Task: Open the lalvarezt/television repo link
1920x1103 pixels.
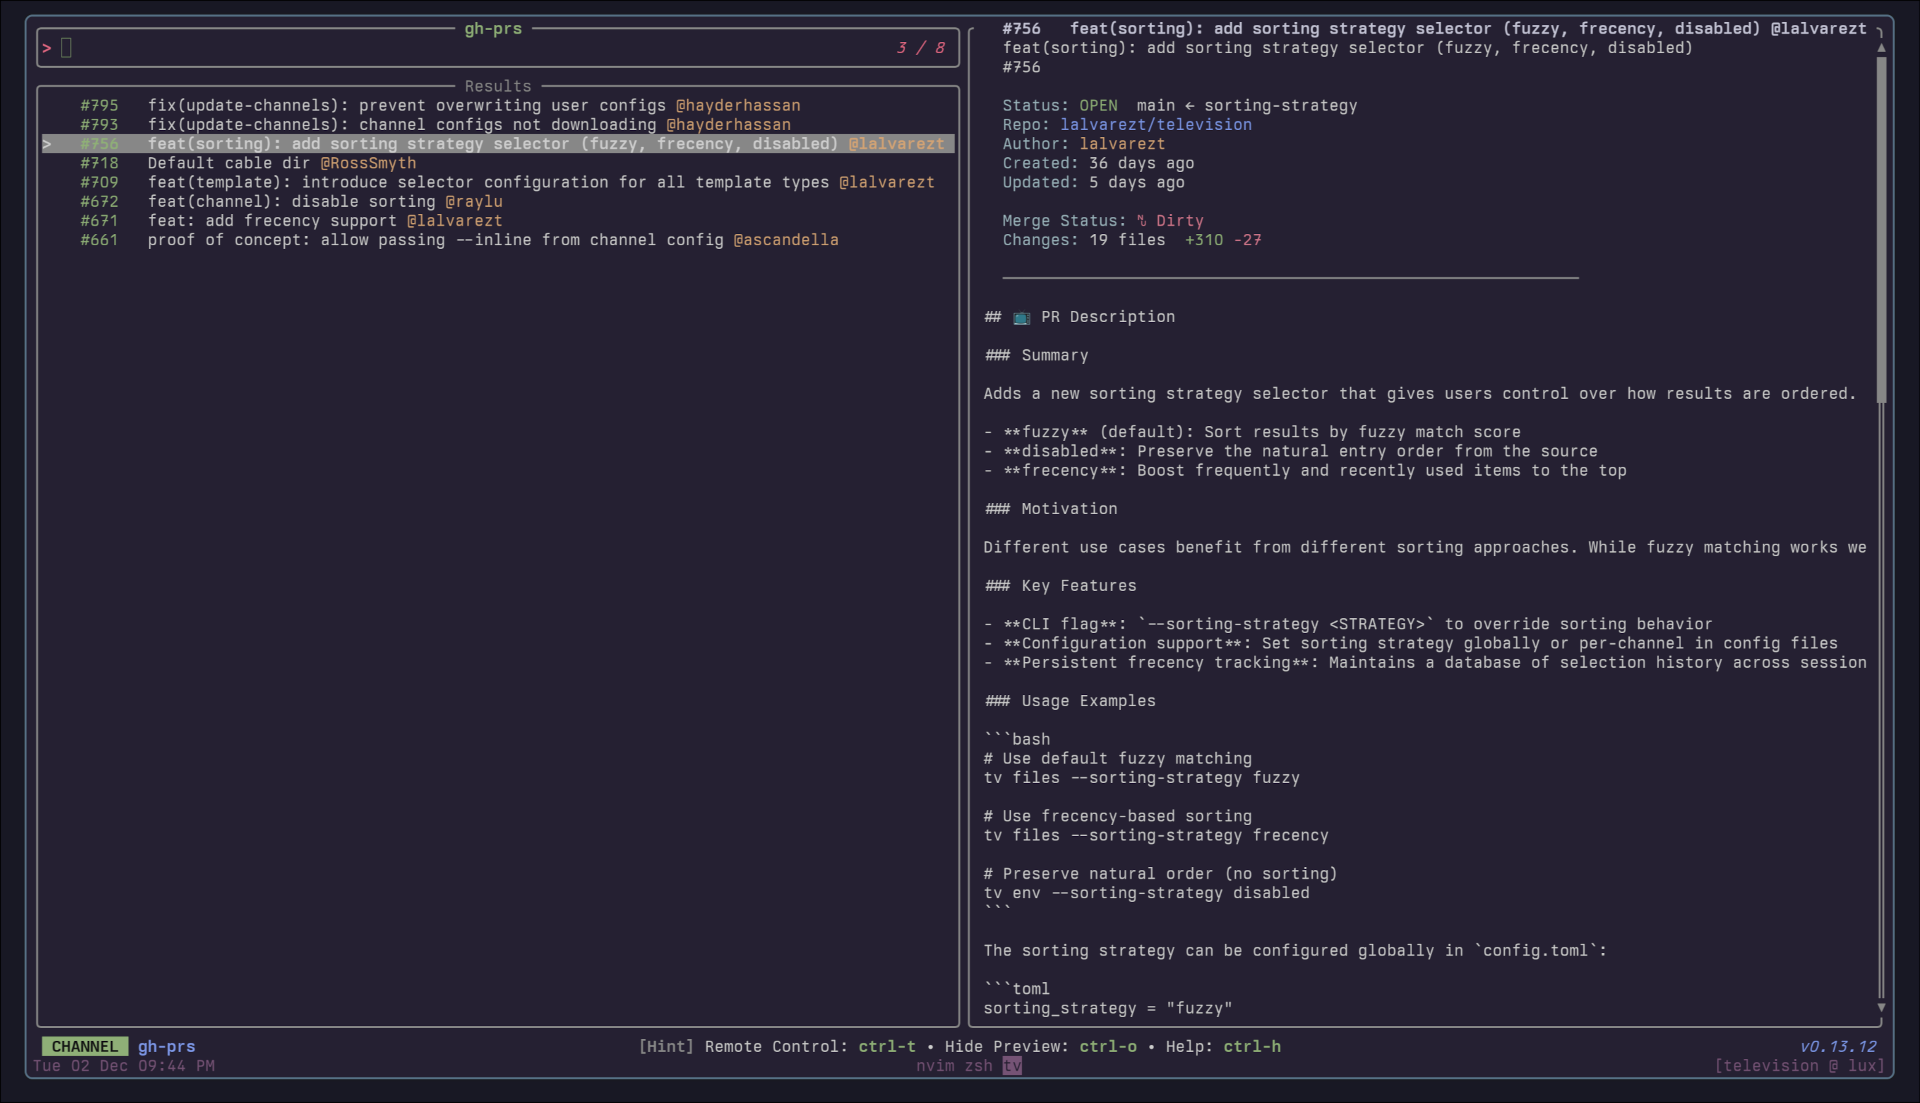Action: (x=1155, y=125)
